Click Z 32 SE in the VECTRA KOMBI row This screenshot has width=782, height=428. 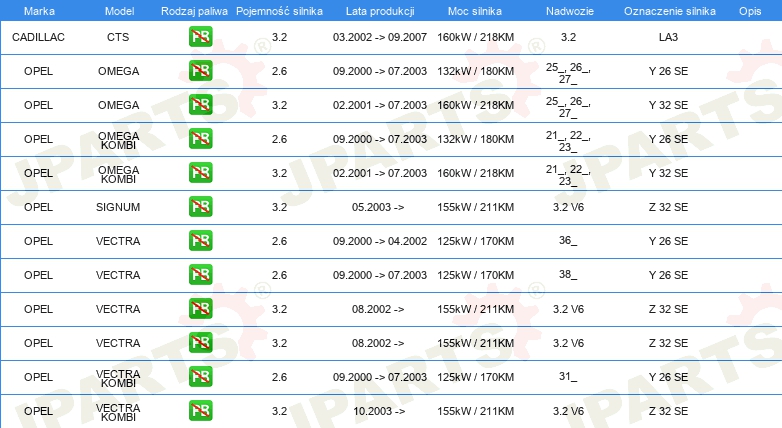click(668, 411)
